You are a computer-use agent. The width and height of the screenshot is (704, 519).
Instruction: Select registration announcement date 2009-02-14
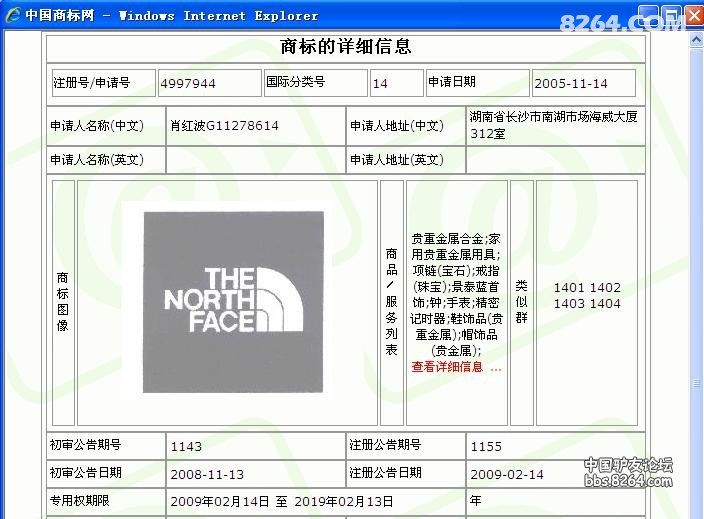pyautogui.click(x=507, y=475)
